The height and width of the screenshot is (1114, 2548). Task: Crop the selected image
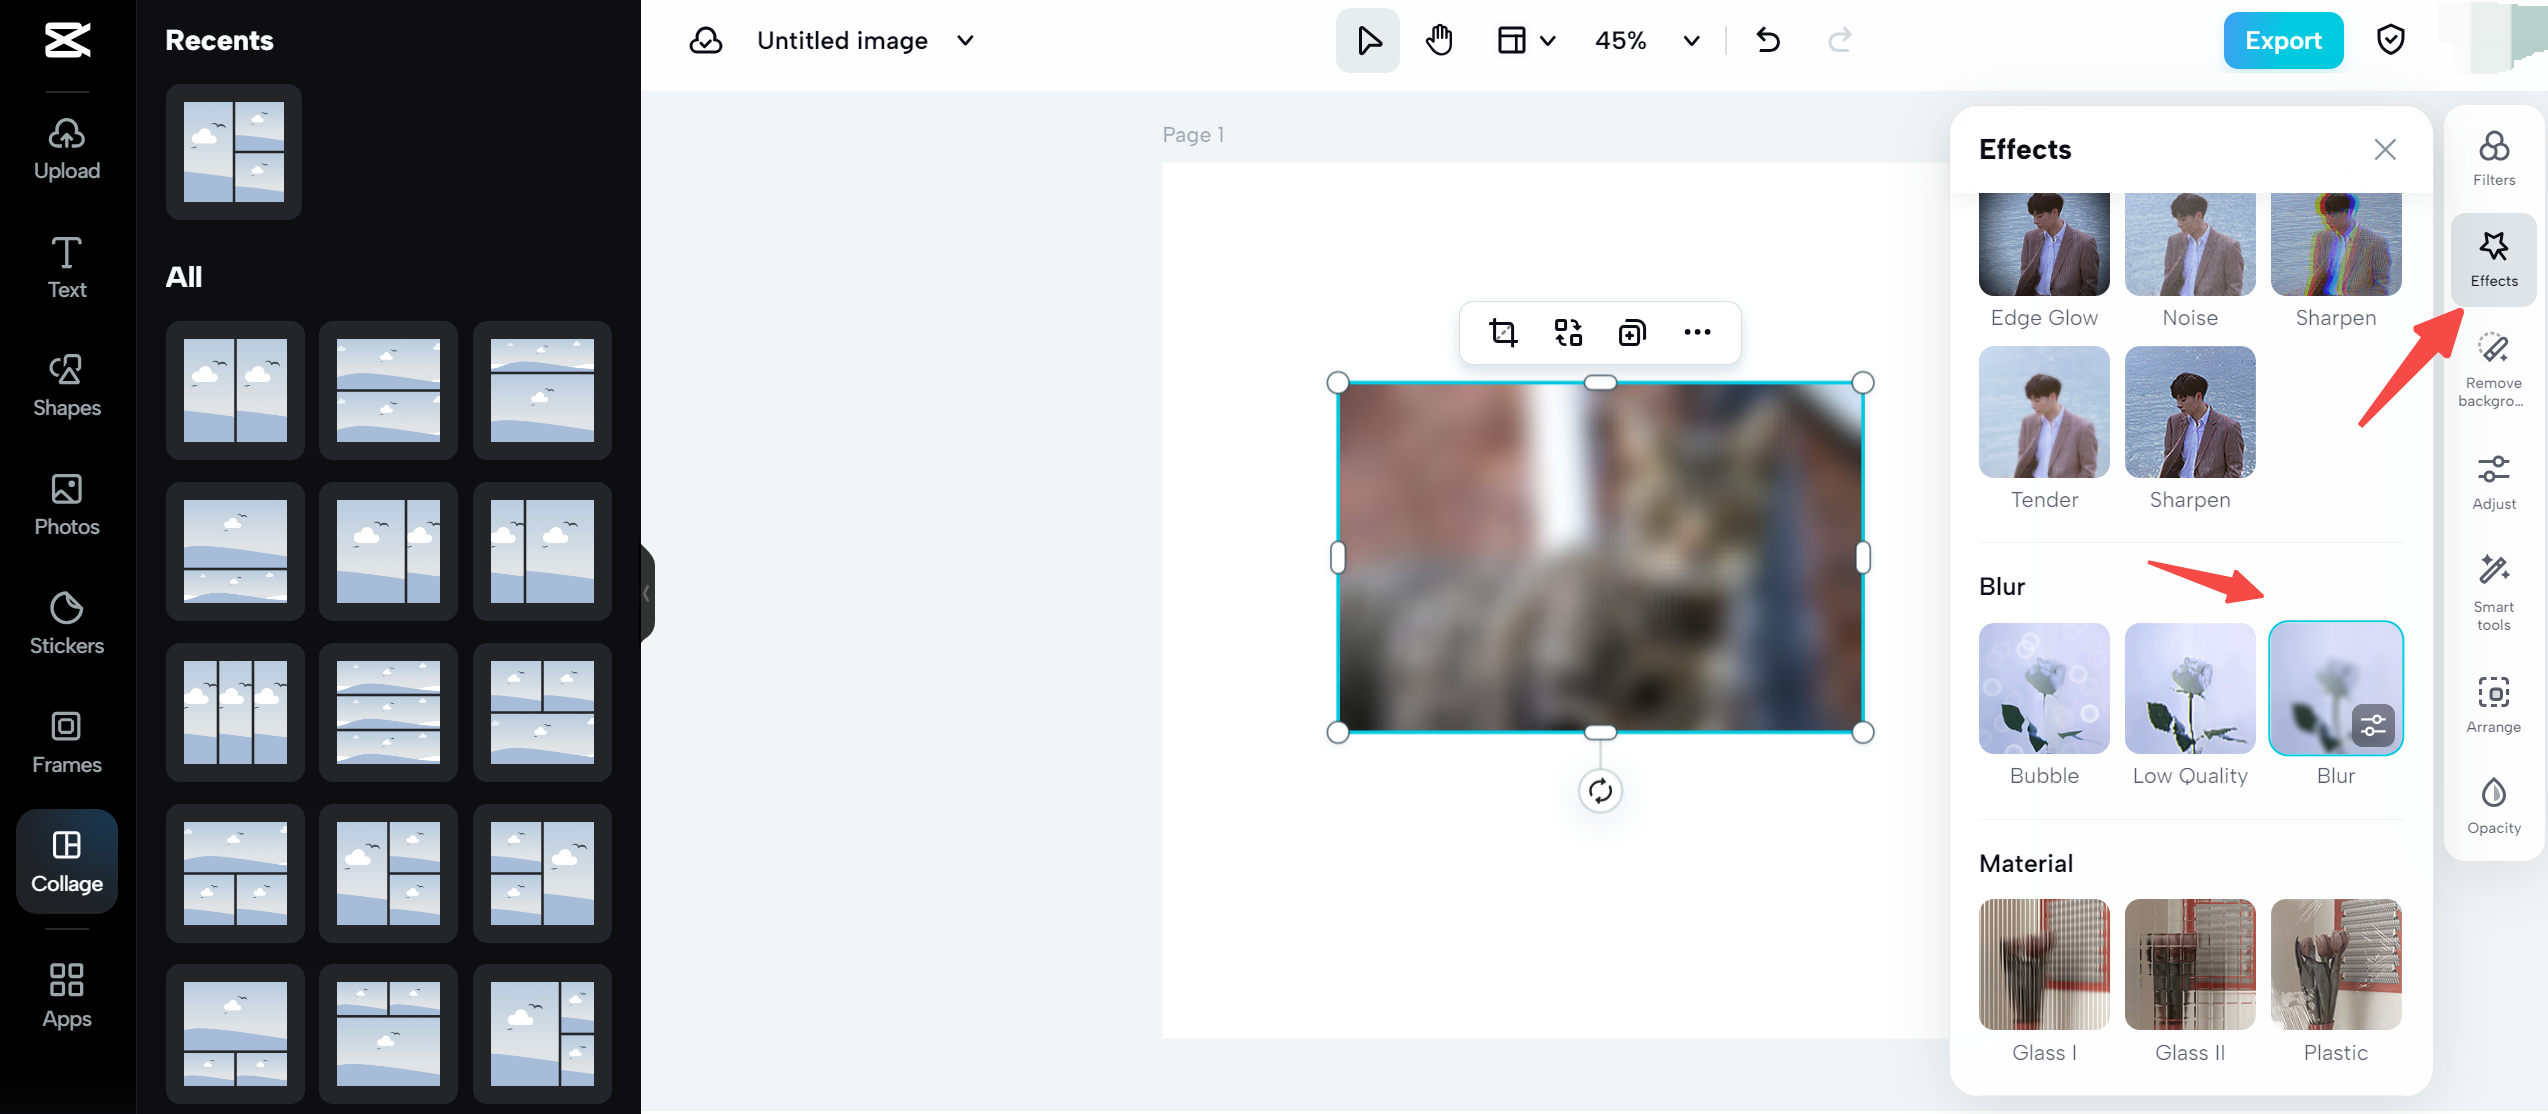(1503, 332)
